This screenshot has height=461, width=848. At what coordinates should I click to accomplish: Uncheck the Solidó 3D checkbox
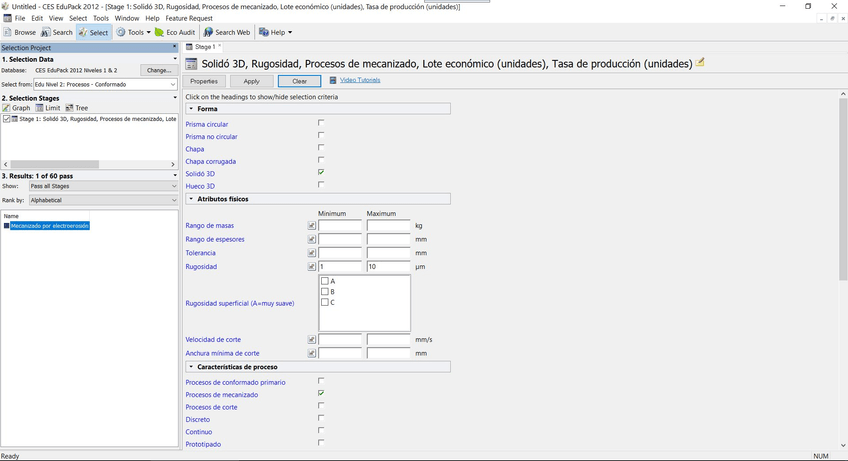pyautogui.click(x=321, y=172)
